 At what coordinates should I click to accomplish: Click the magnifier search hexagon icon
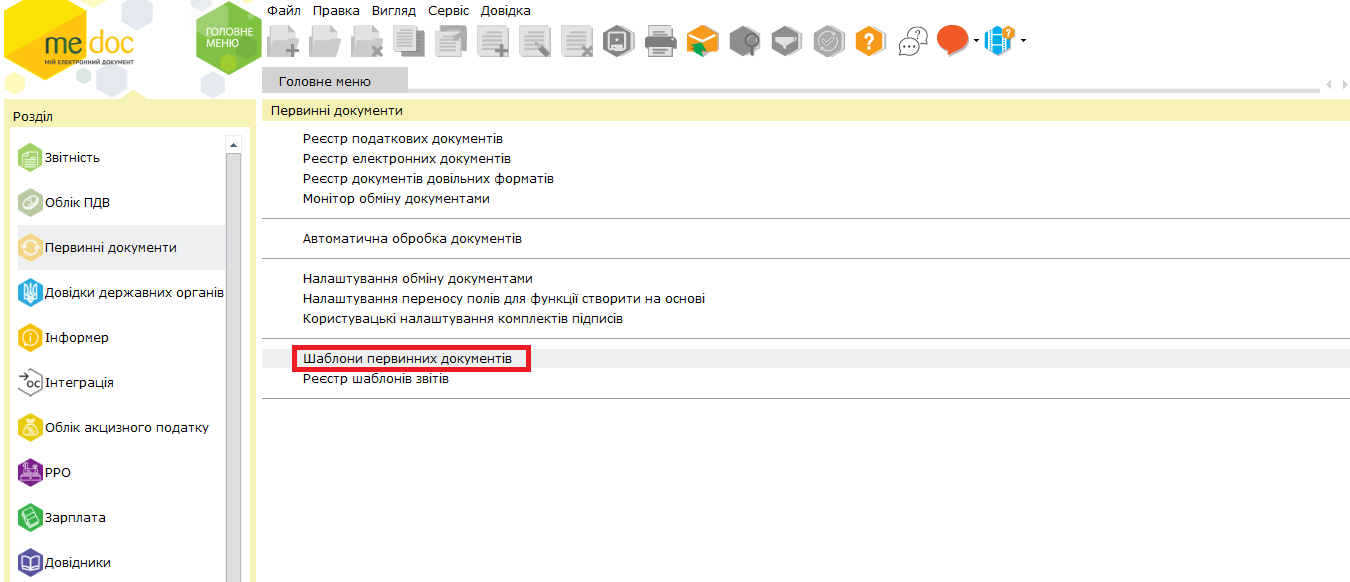coord(745,41)
